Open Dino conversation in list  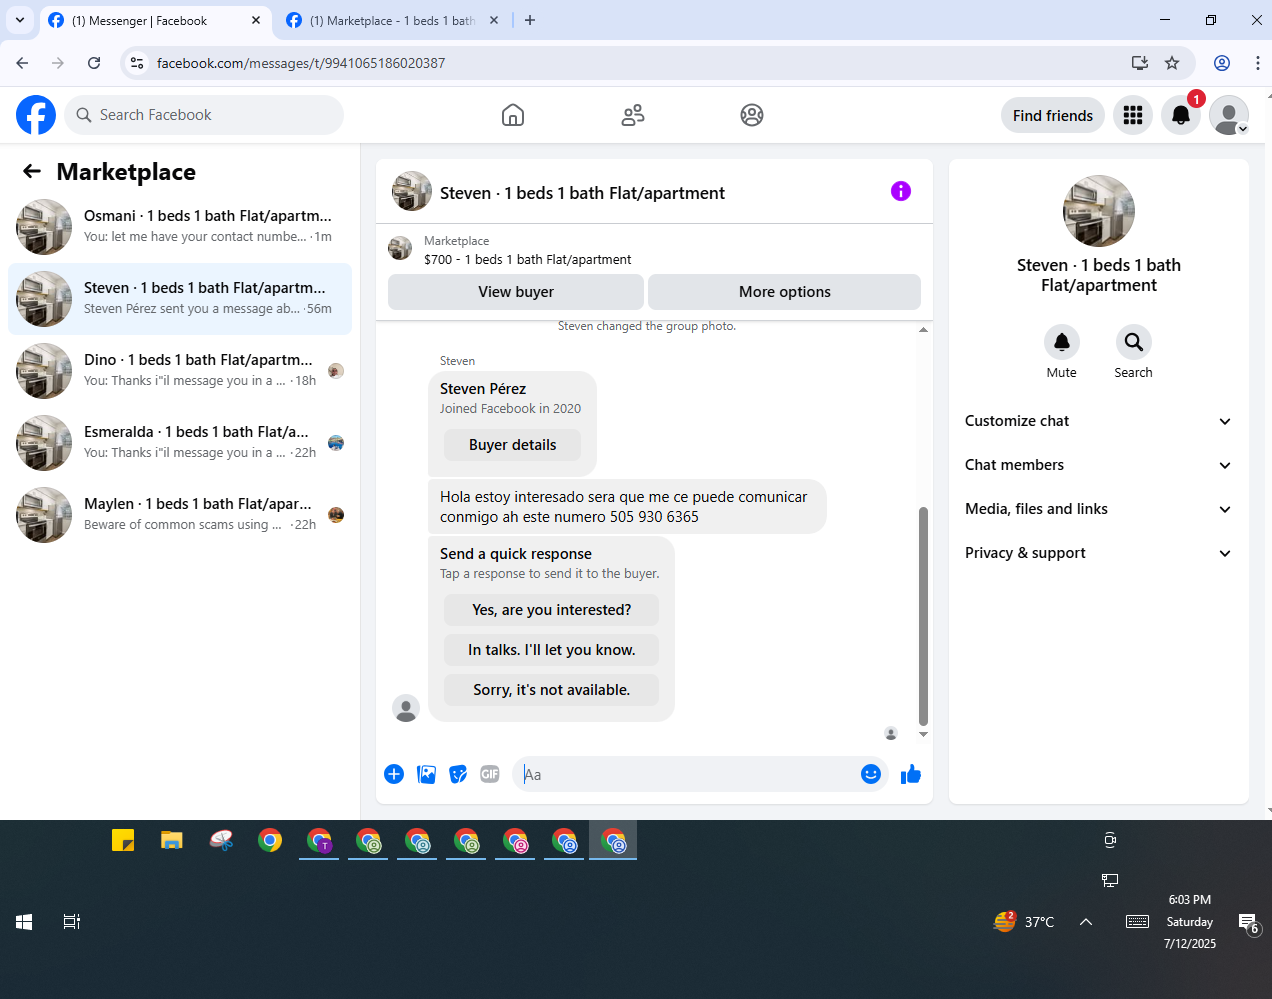click(x=180, y=371)
